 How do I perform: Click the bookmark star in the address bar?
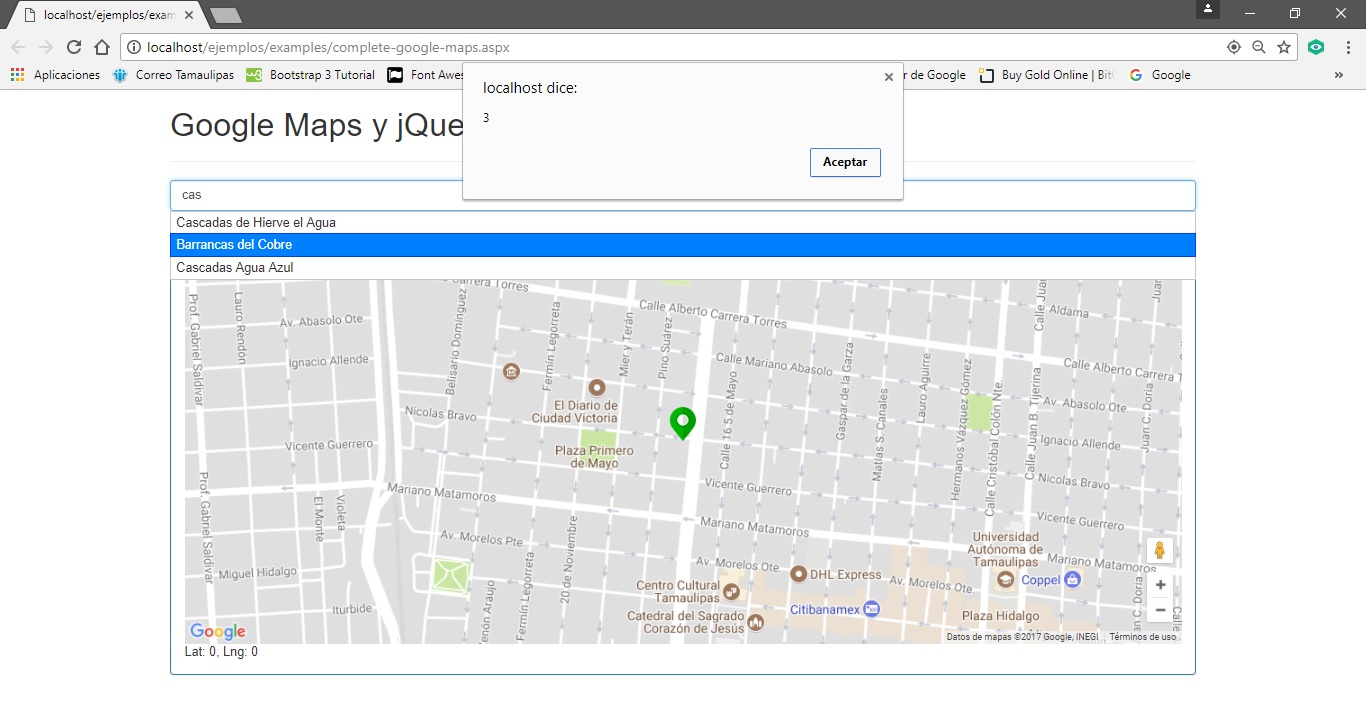click(x=1284, y=46)
